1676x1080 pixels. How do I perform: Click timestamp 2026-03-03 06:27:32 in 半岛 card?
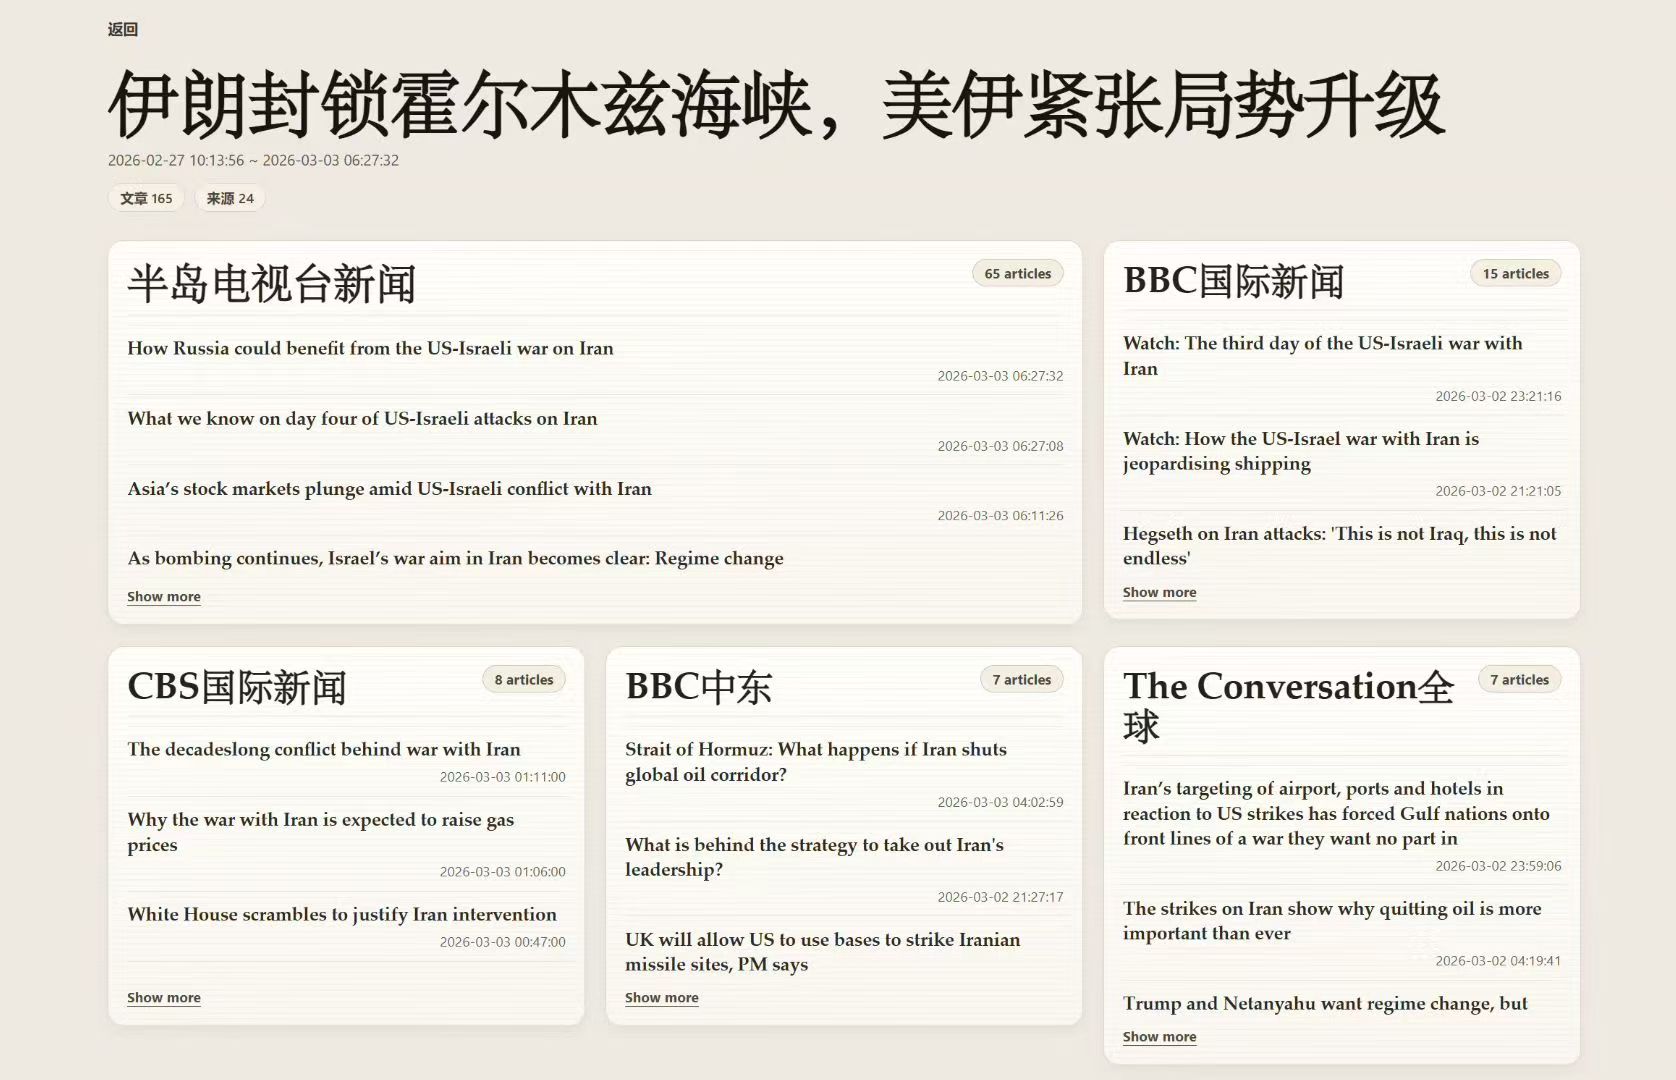[1000, 376]
